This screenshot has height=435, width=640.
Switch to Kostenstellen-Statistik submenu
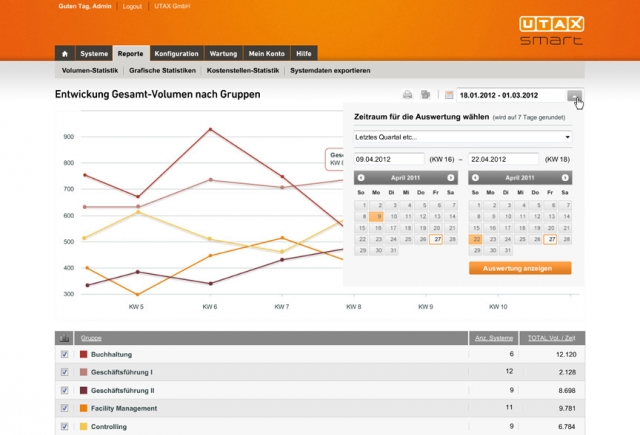click(243, 71)
